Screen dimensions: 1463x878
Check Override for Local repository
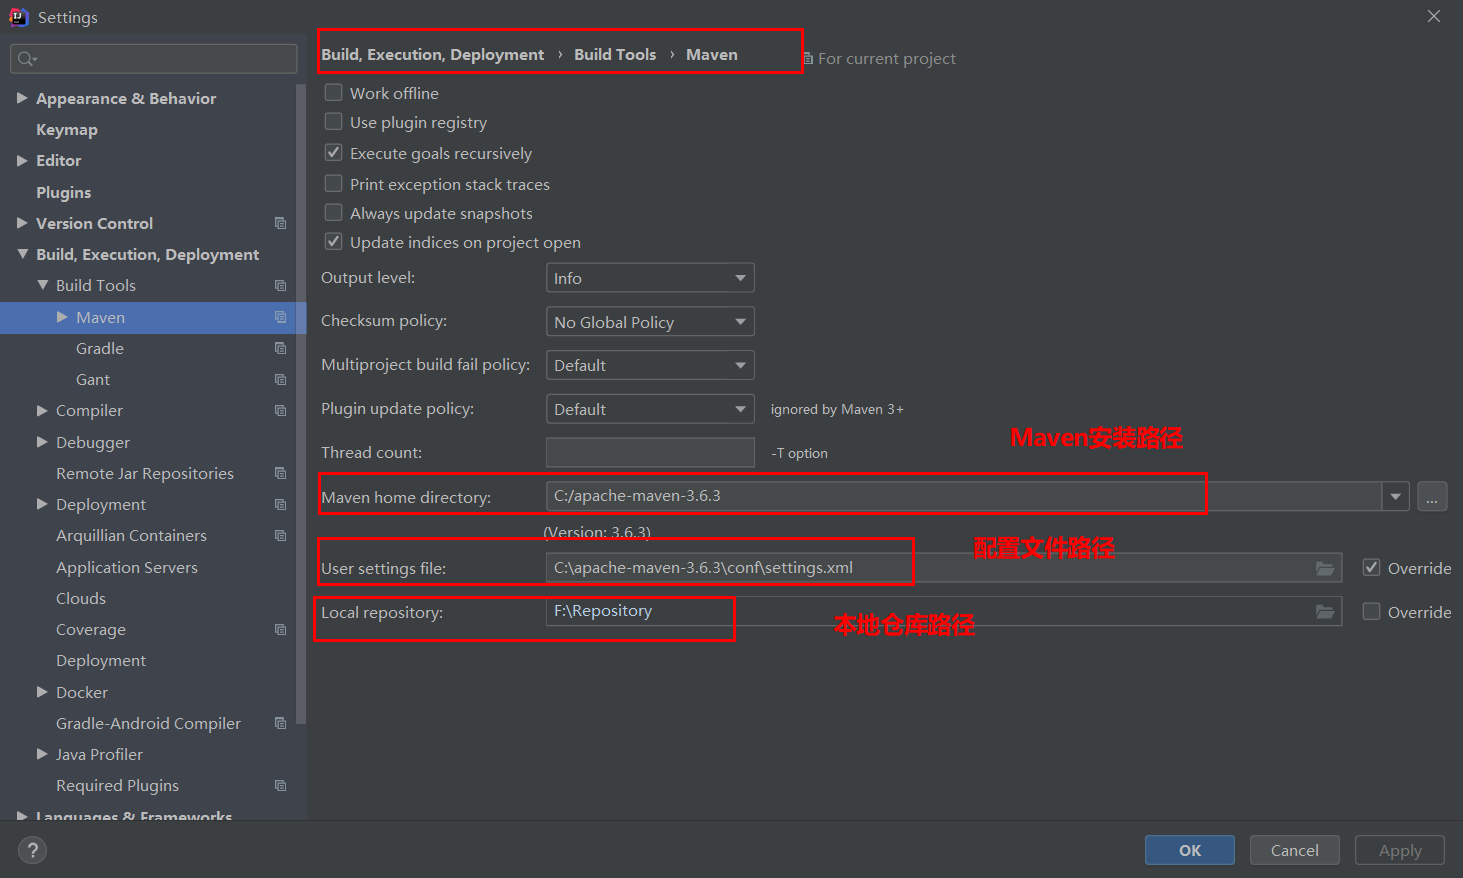[1372, 611]
